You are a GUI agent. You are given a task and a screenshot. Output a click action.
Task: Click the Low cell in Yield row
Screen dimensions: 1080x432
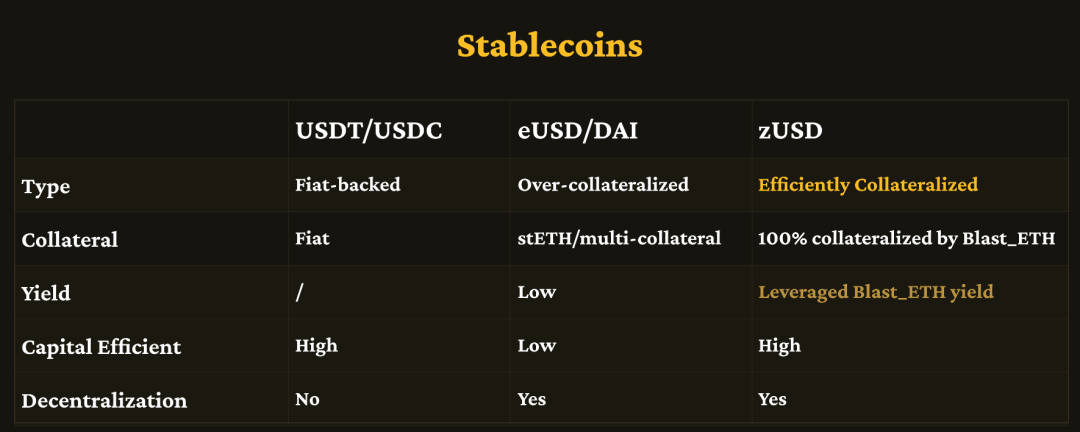537,292
